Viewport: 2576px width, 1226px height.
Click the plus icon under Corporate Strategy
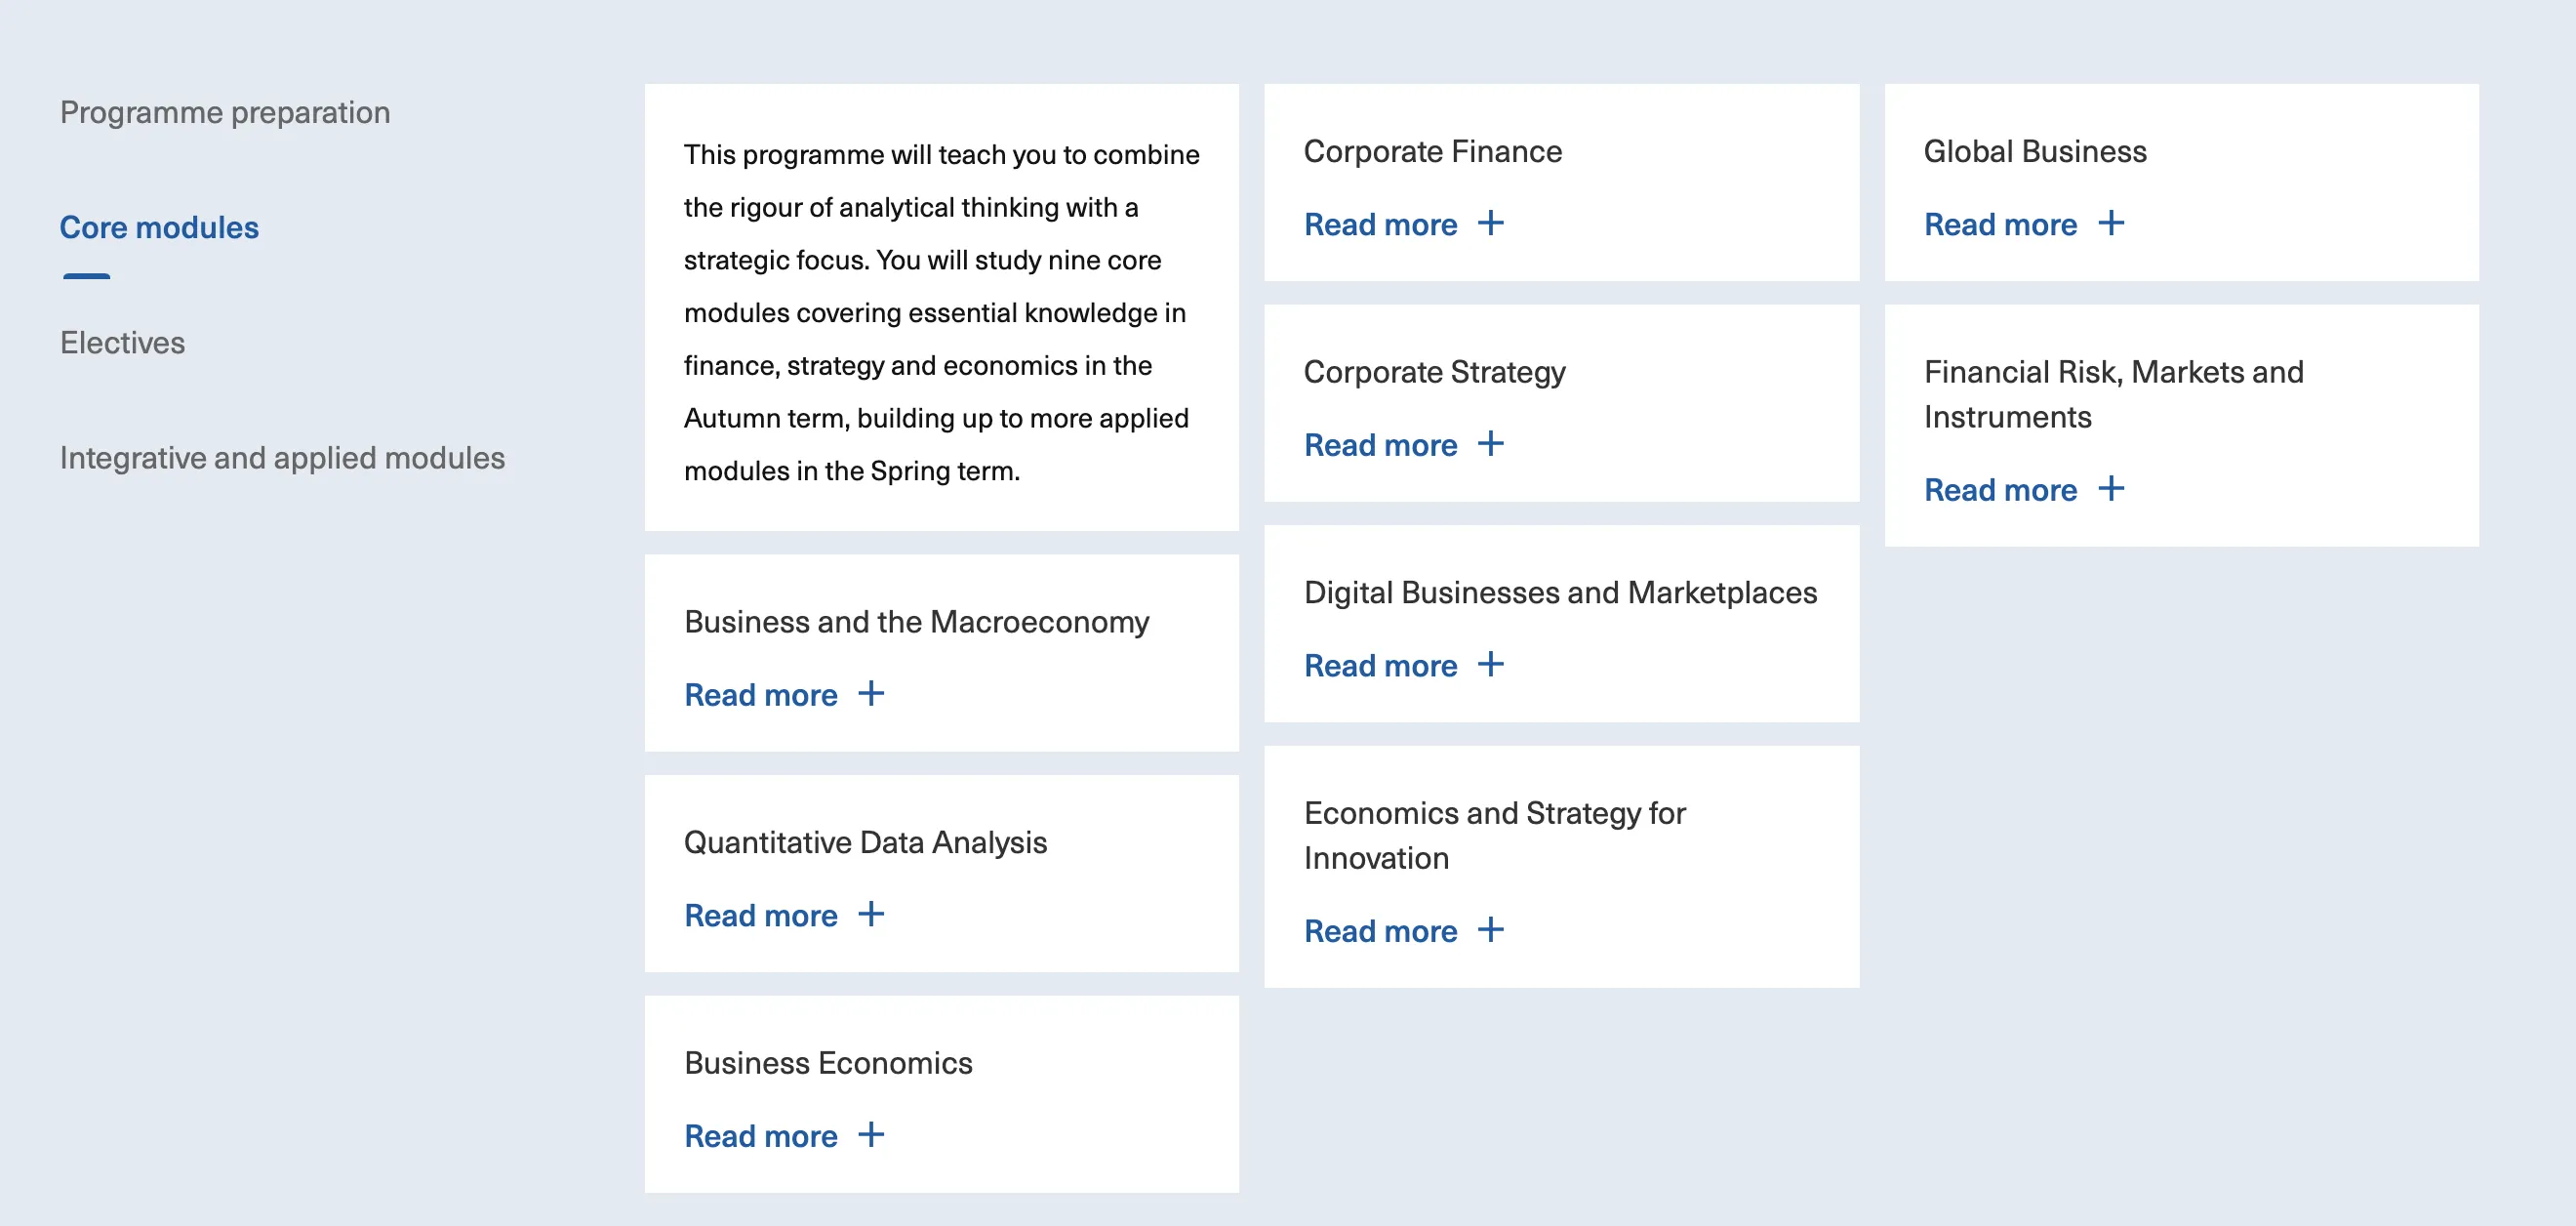[x=1490, y=444]
